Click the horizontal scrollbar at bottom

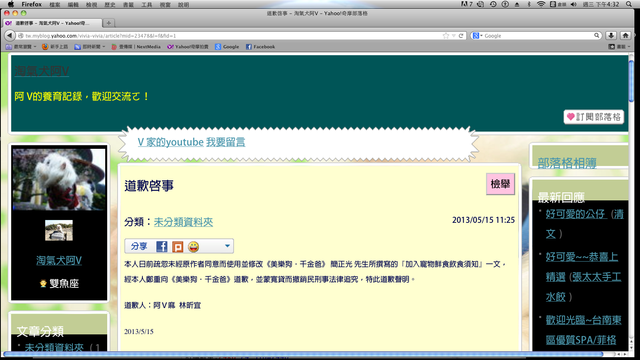point(302,354)
